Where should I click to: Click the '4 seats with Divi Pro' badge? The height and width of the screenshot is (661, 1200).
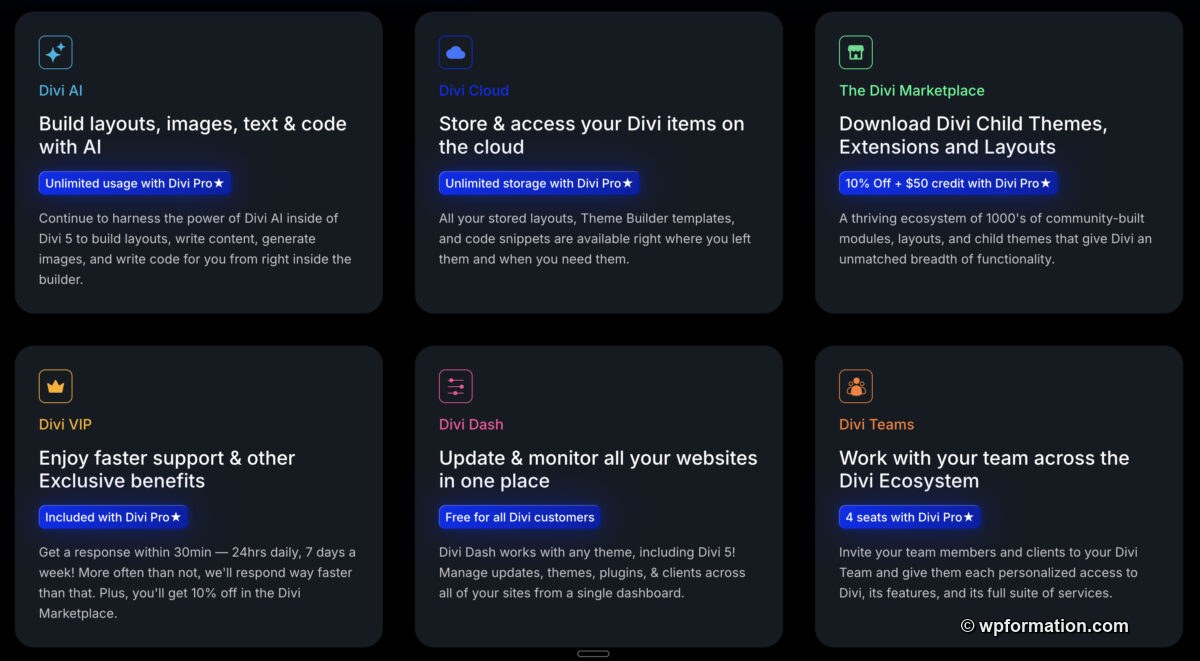909,517
